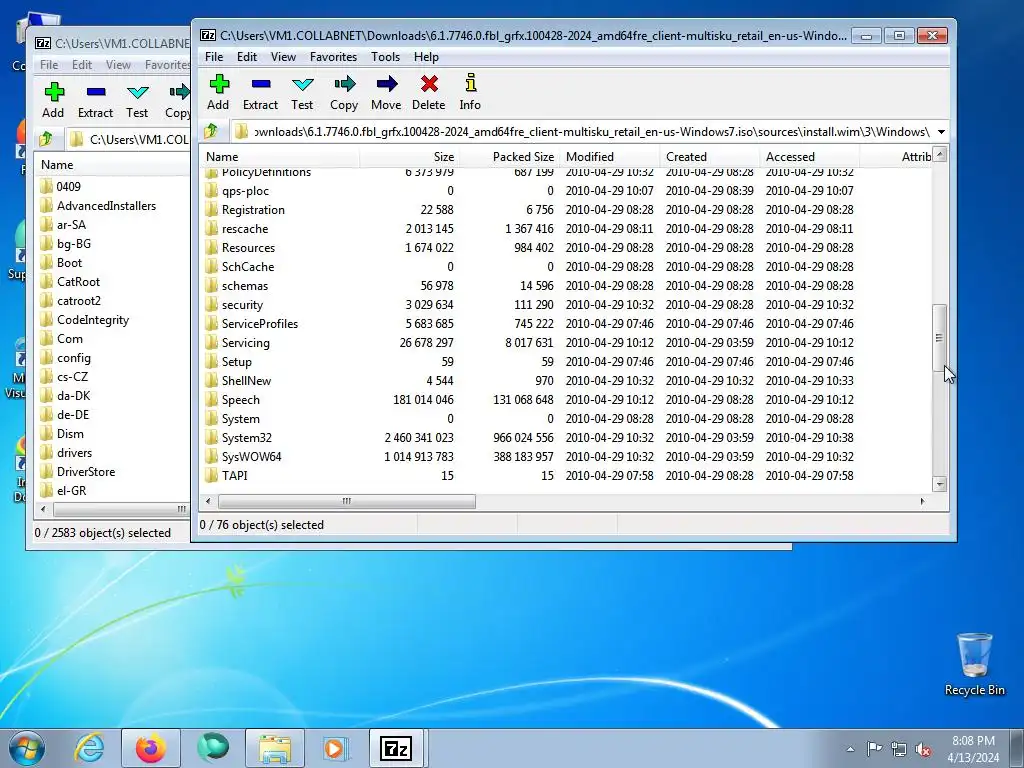
Task: Show hidden system tray icons
Action: click(850, 749)
